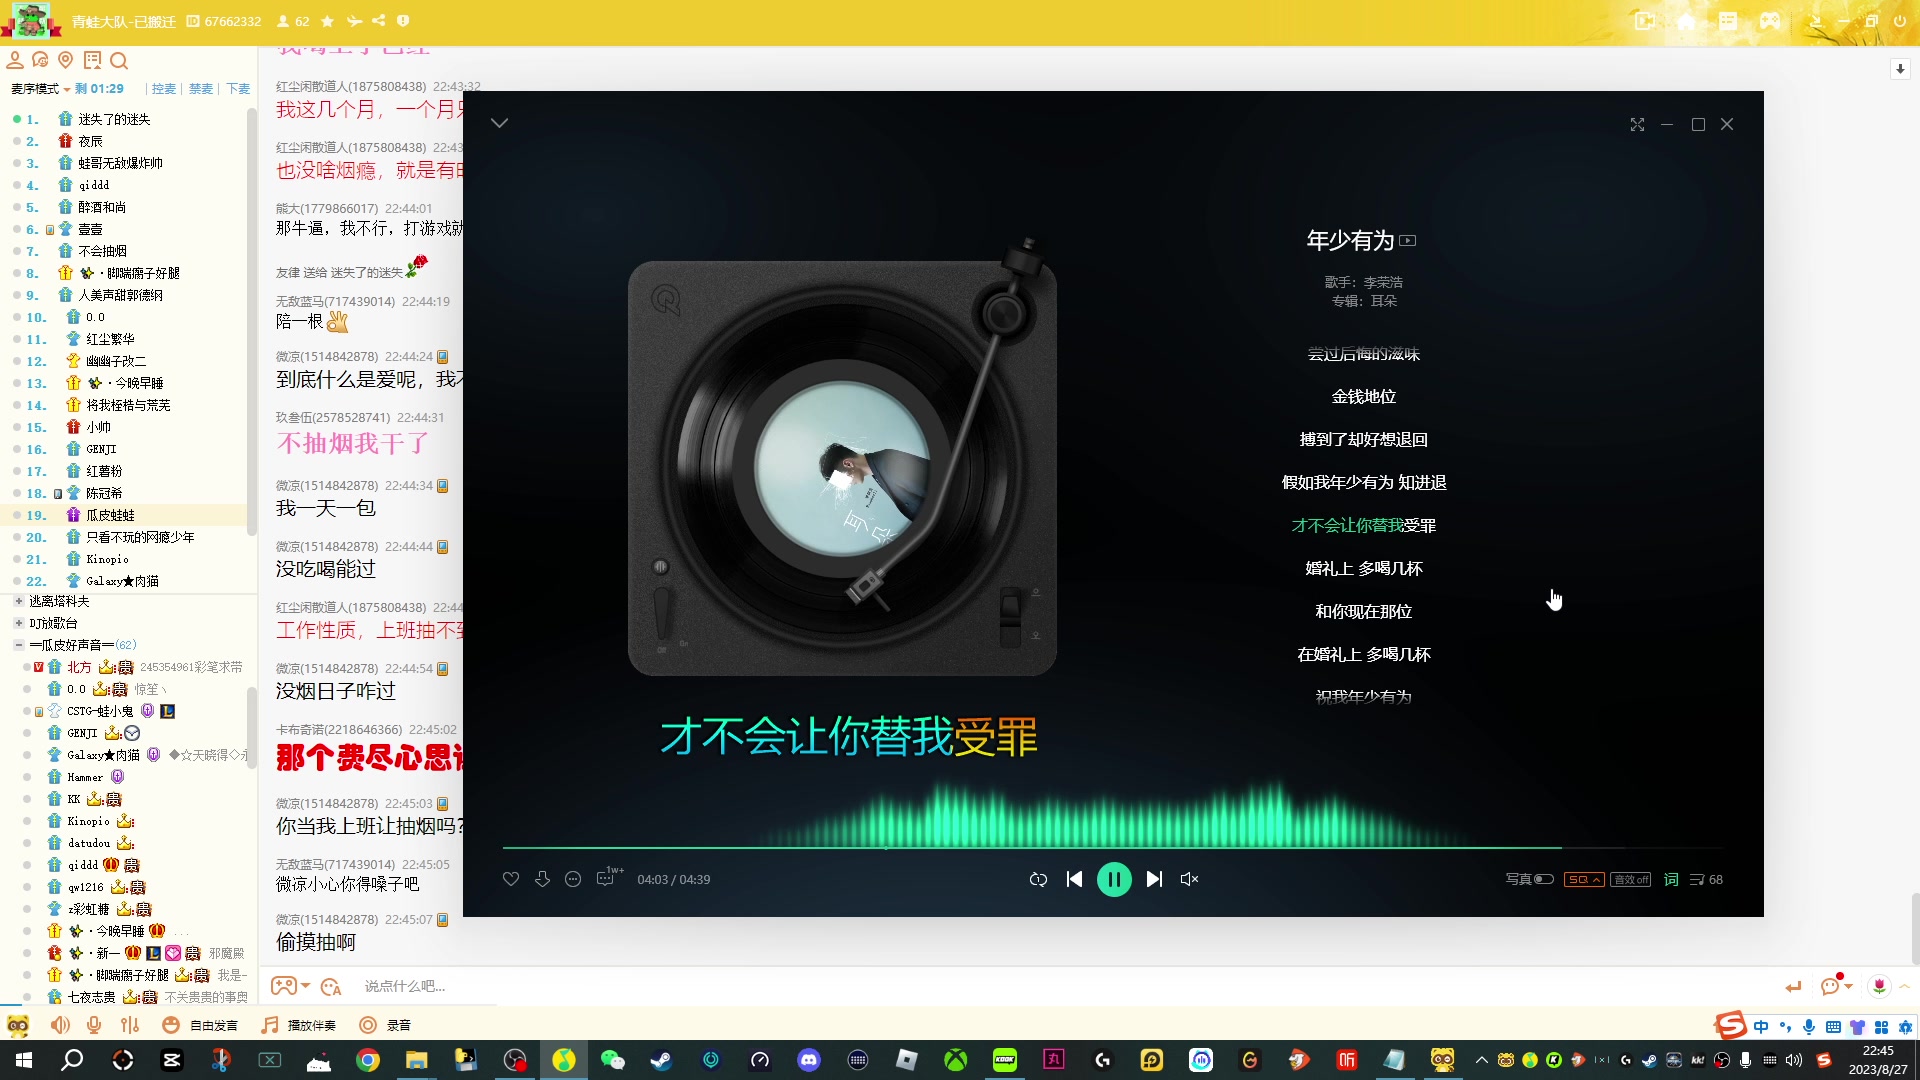Open song comments (1w+)
The height and width of the screenshot is (1080, 1920).
pyautogui.click(x=608, y=877)
